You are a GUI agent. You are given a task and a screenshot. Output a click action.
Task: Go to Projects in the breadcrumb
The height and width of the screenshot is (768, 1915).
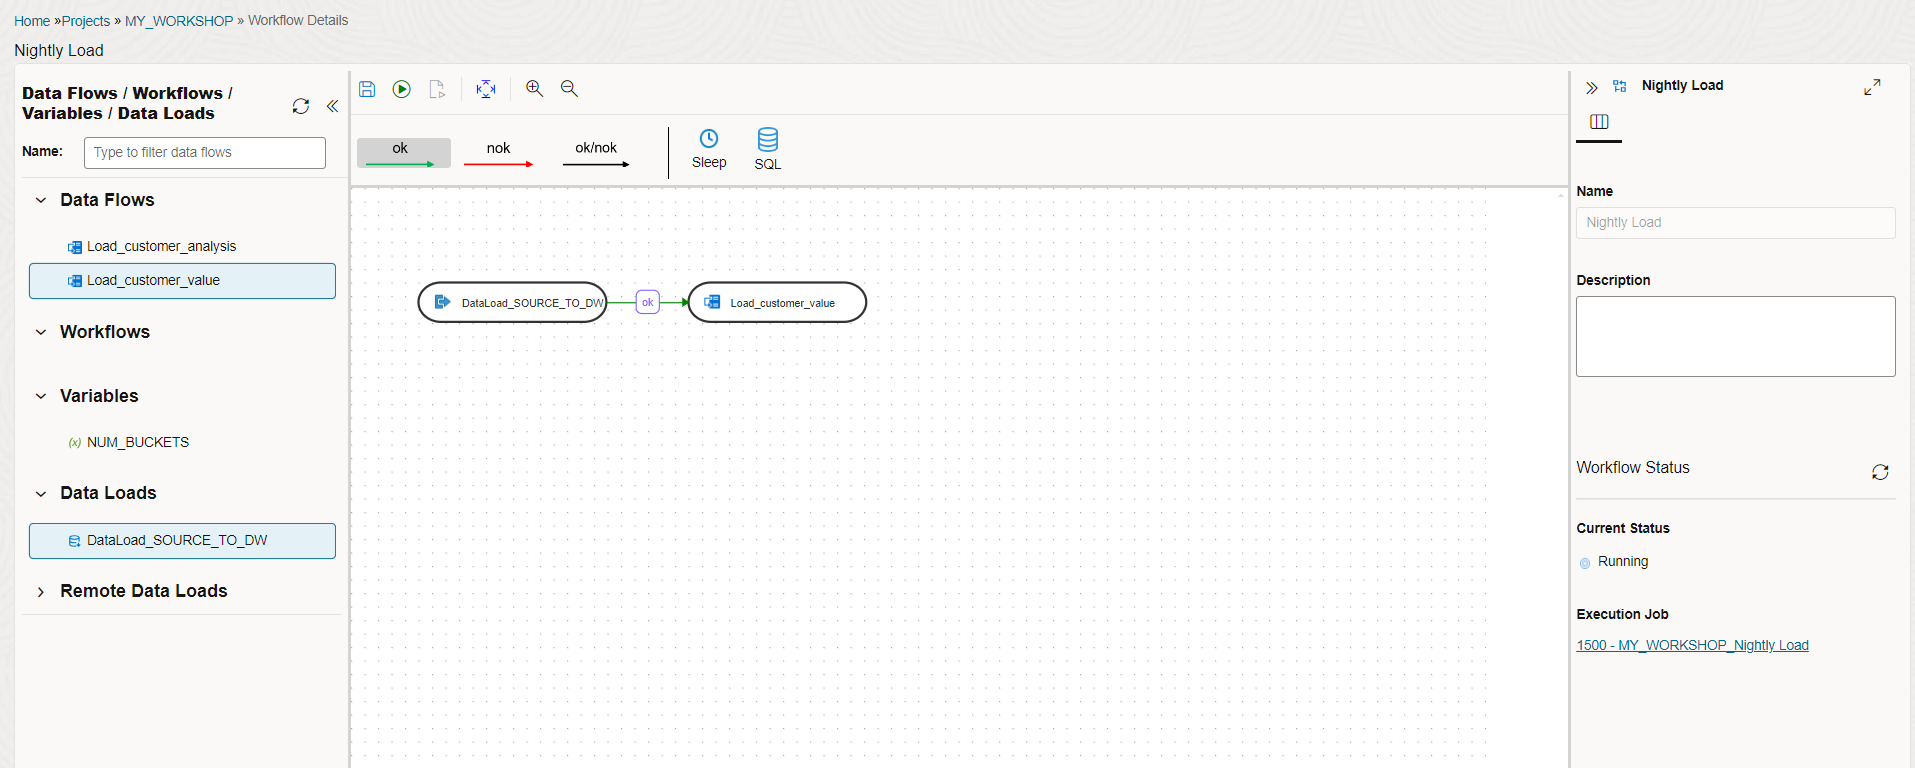(x=86, y=21)
